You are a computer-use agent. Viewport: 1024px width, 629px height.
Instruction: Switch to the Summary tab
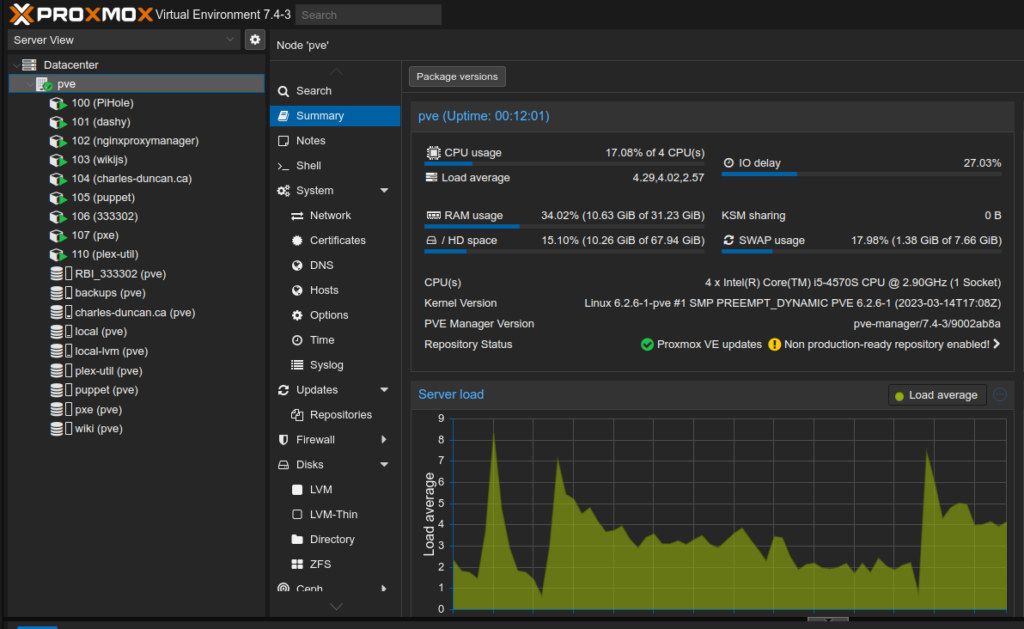click(319, 116)
